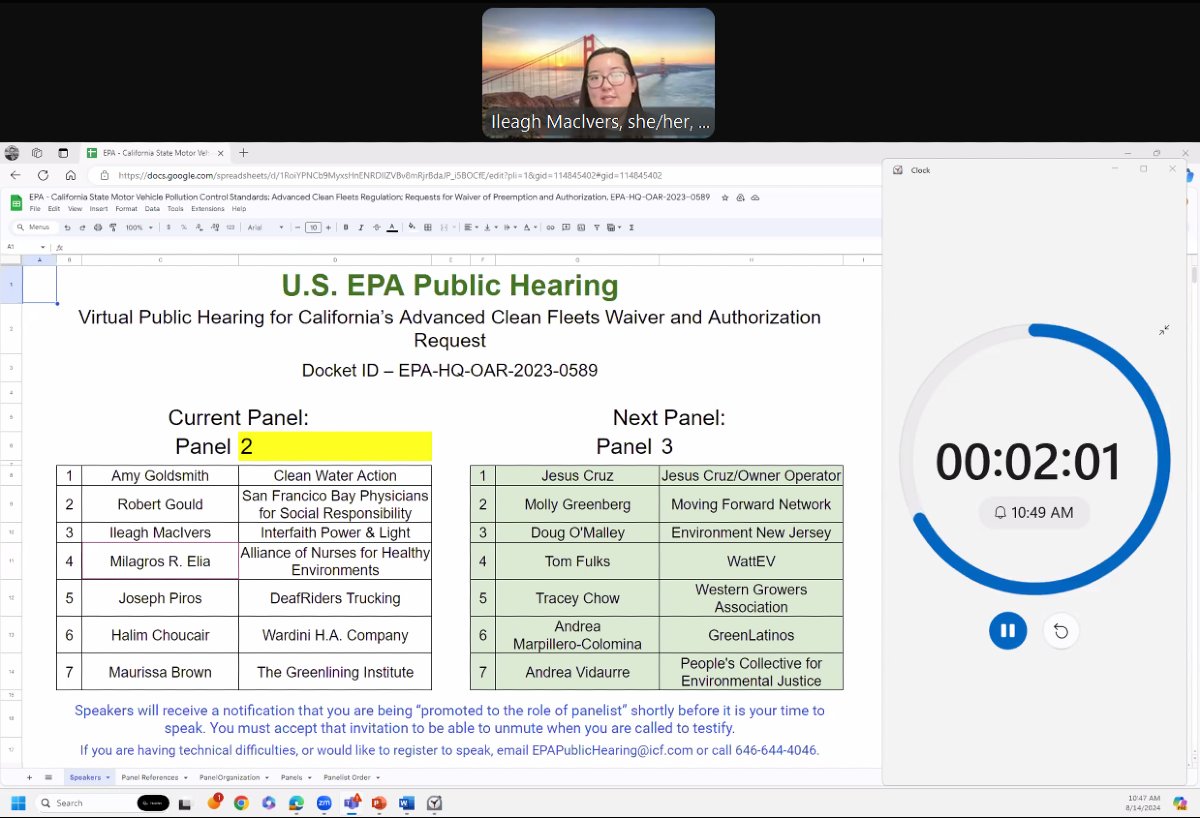This screenshot has width=1200, height=818.
Task: Open Microsoft Teams from the taskbar
Action: 351,803
